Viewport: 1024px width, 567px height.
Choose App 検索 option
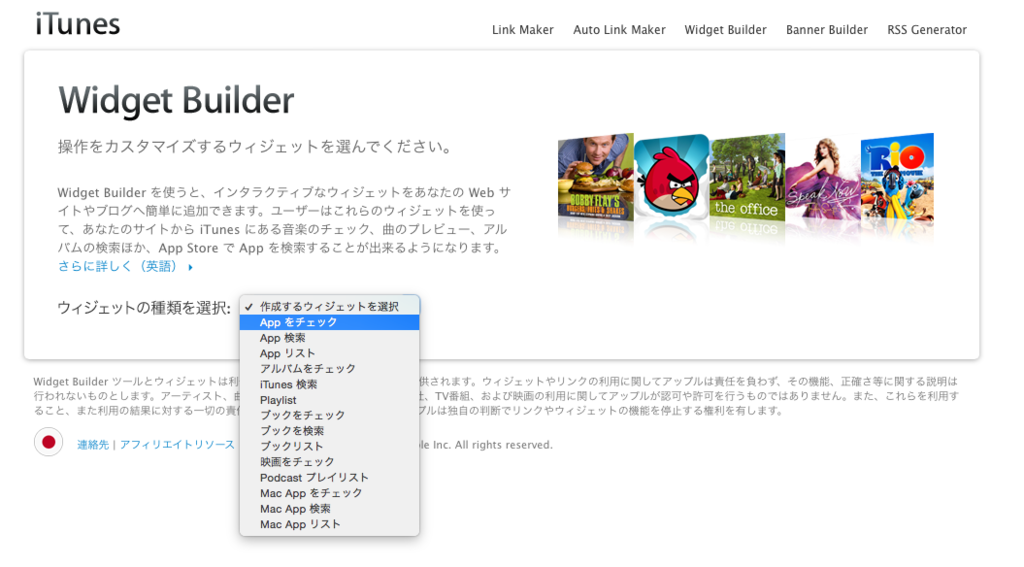(x=329, y=338)
